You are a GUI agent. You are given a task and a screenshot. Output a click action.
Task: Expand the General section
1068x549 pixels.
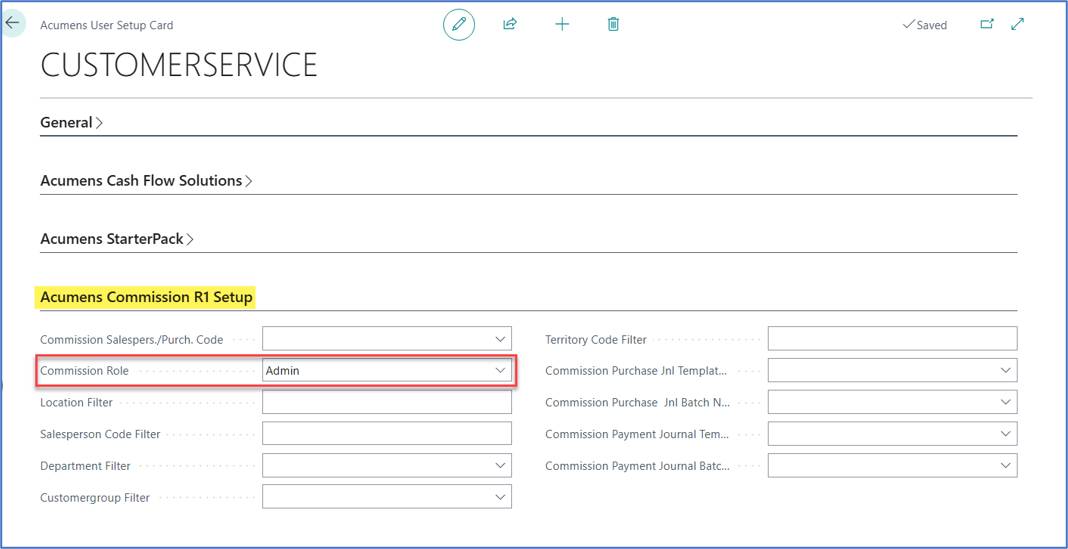click(x=72, y=123)
